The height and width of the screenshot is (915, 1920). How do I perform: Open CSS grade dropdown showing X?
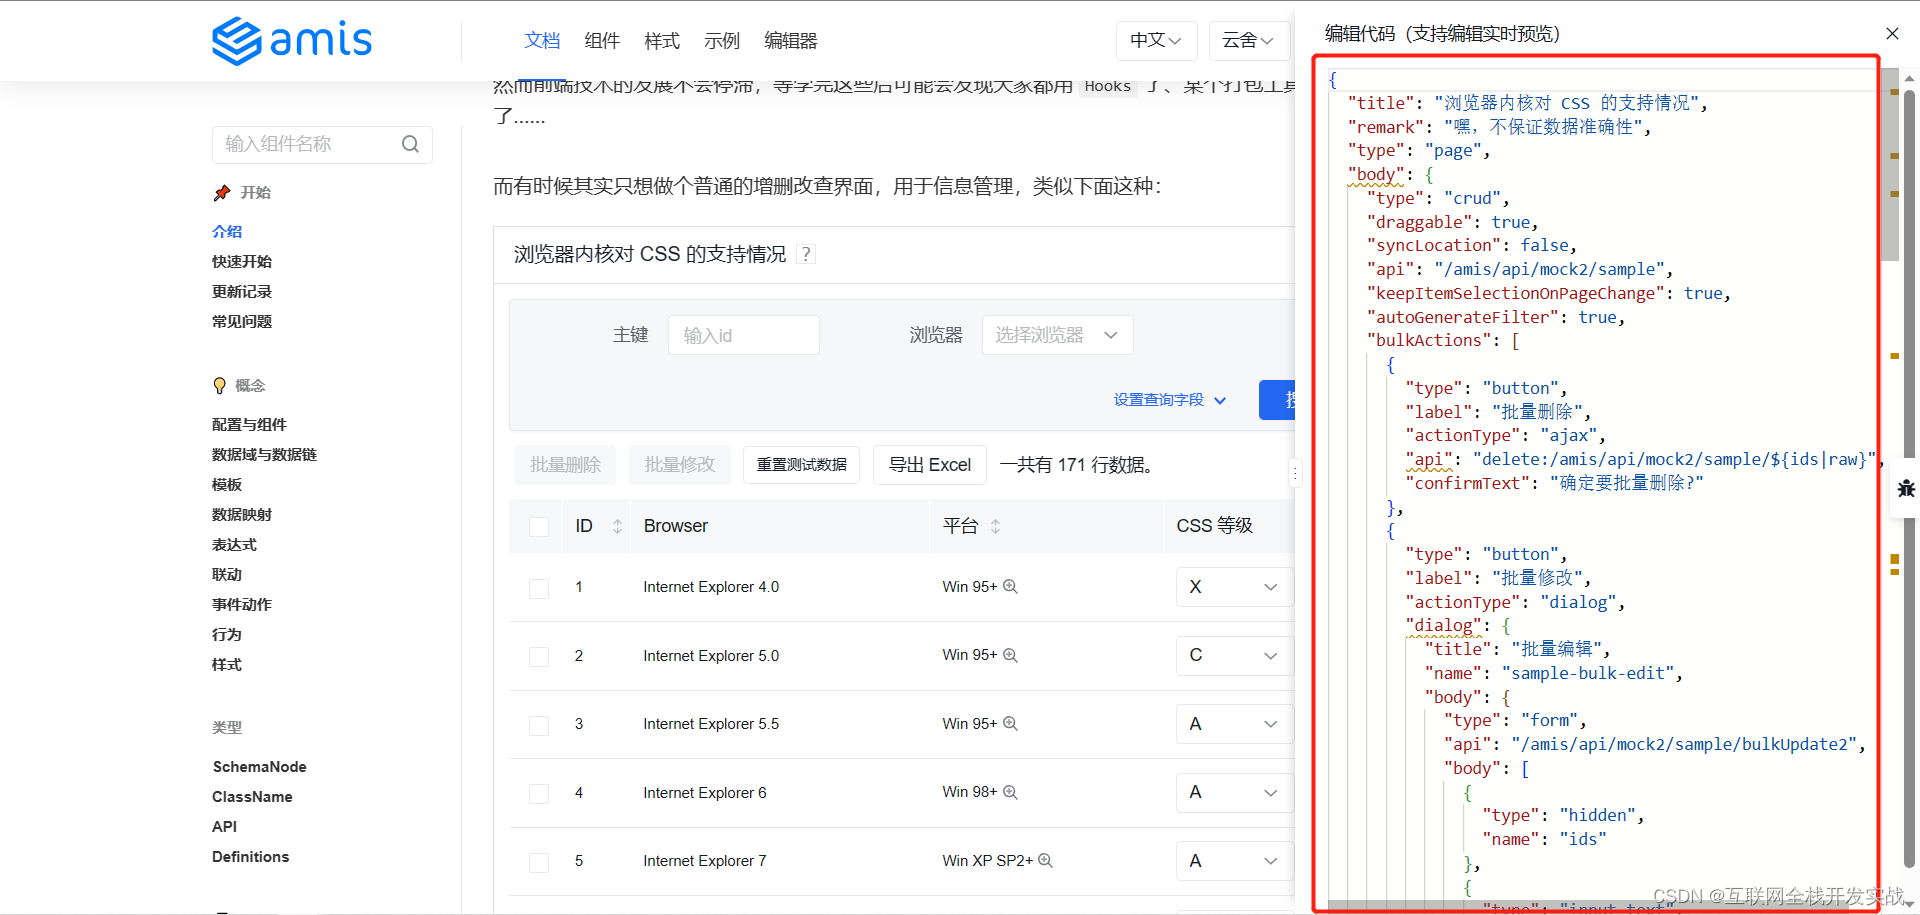click(x=1234, y=587)
